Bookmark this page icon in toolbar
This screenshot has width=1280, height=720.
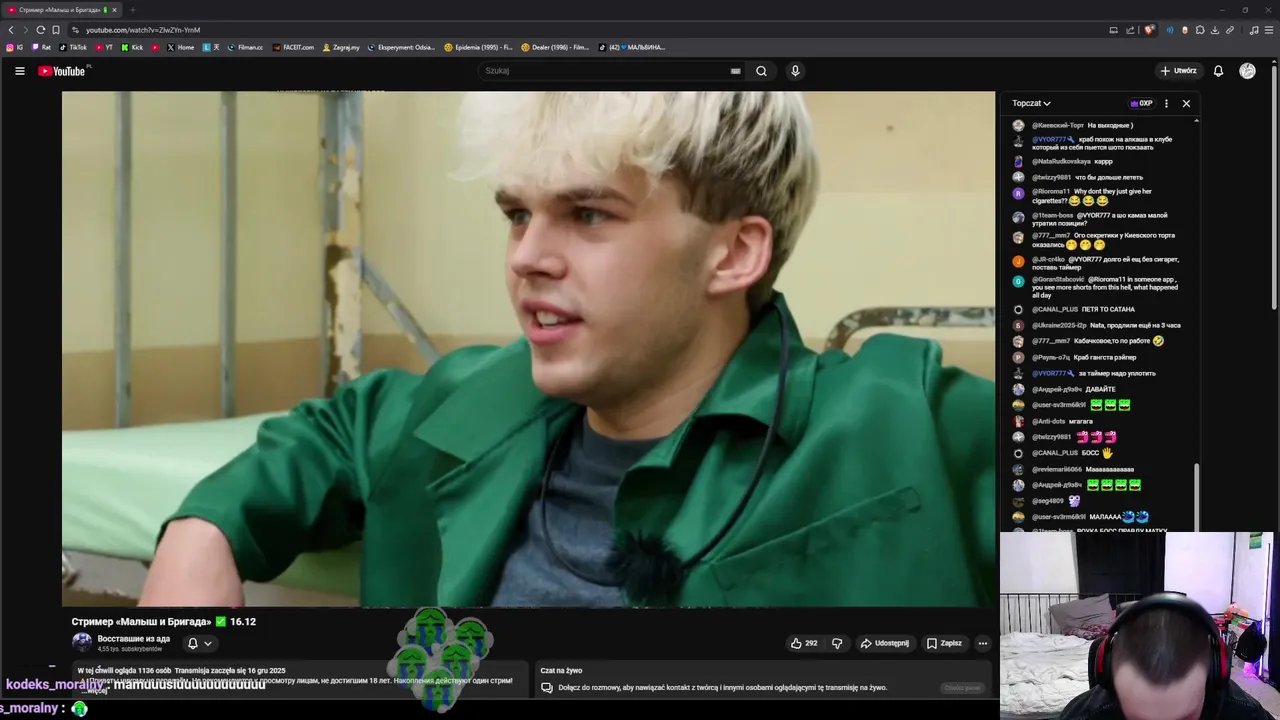tap(56, 30)
